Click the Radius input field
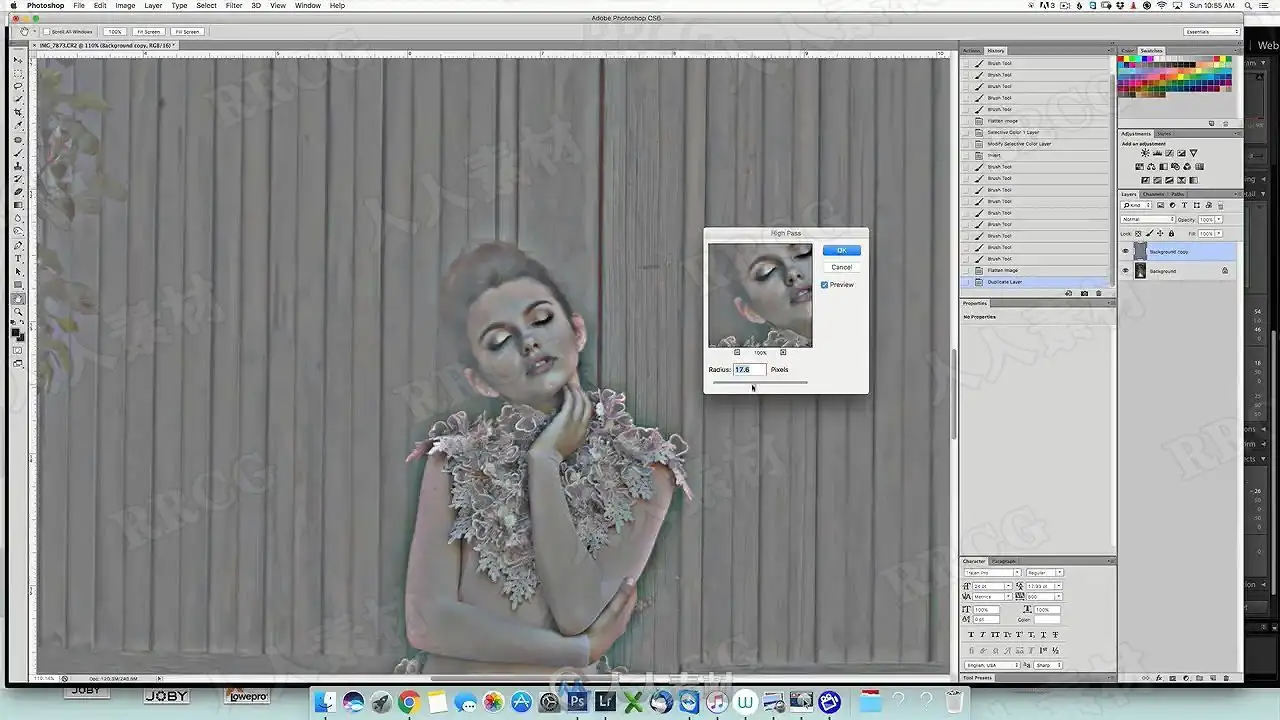The height and width of the screenshot is (720, 1280). (x=750, y=370)
